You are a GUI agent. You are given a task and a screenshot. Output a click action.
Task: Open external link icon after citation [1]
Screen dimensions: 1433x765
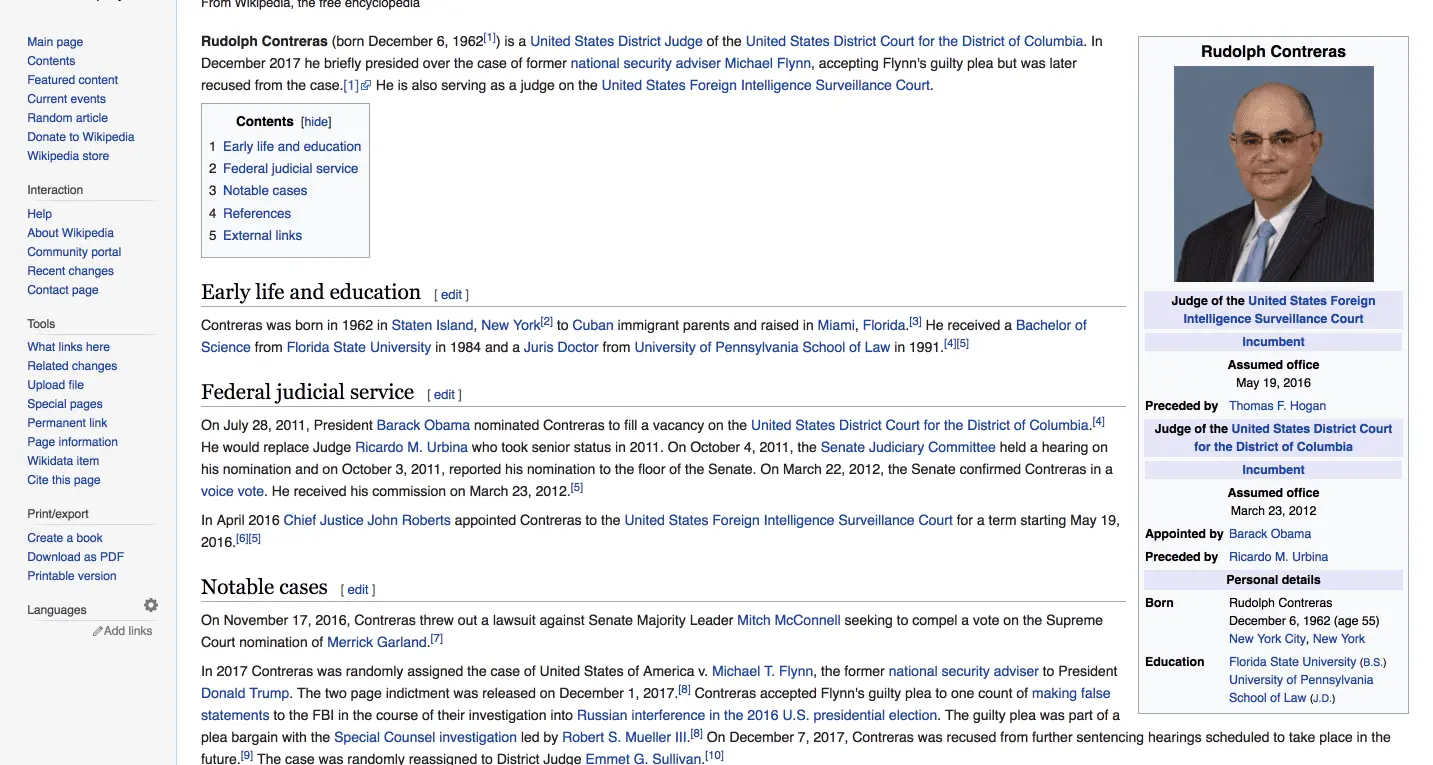pos(366,86)
